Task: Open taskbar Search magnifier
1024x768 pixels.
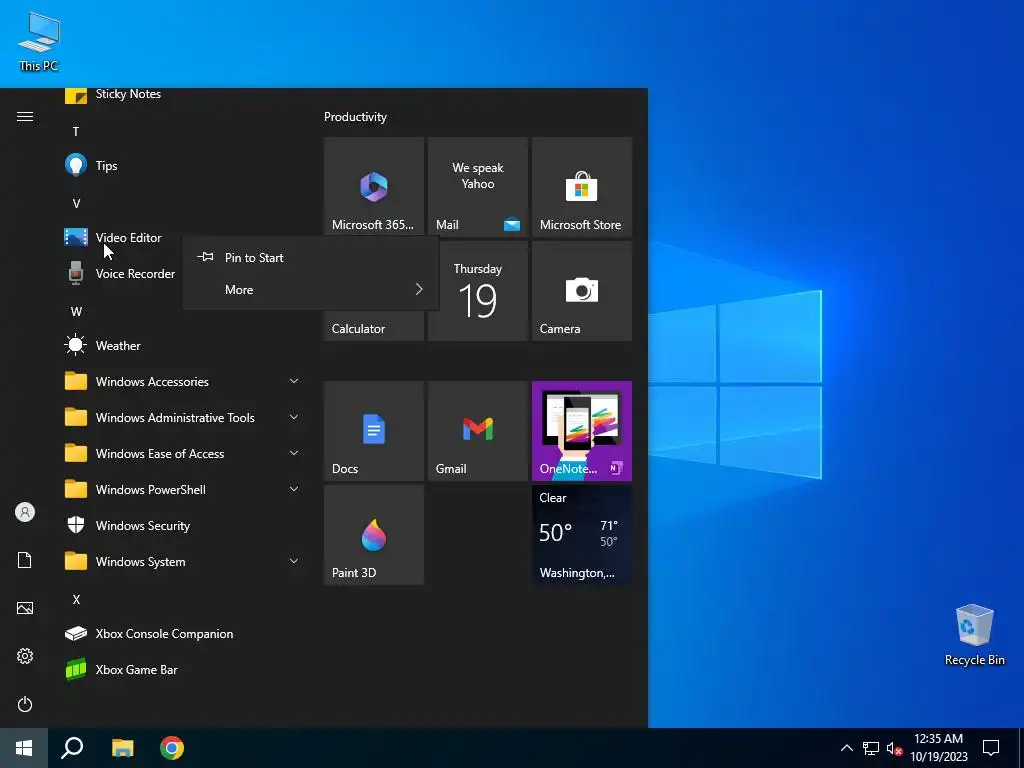Action: [72, 748]
